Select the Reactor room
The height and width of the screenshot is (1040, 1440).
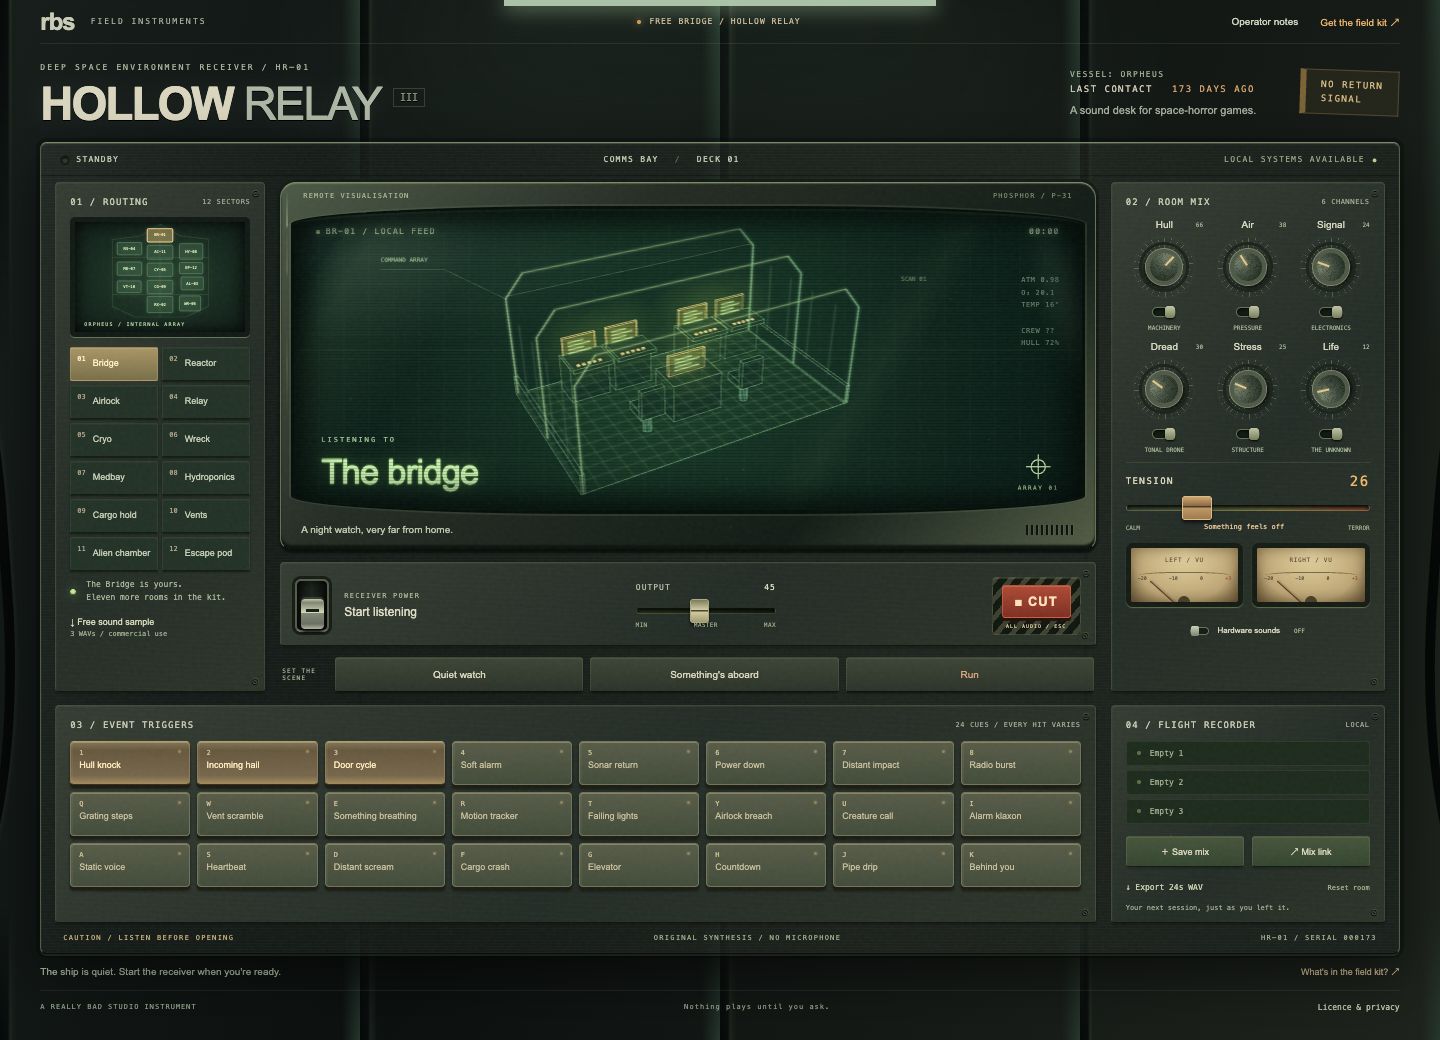click(206, 363)
